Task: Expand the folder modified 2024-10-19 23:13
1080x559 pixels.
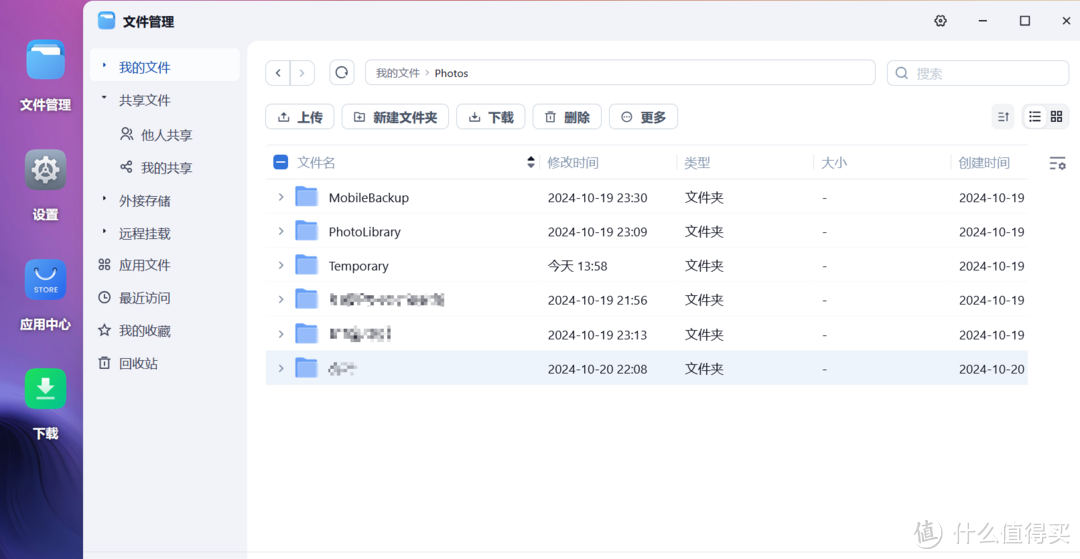Action: coord(281,334)
